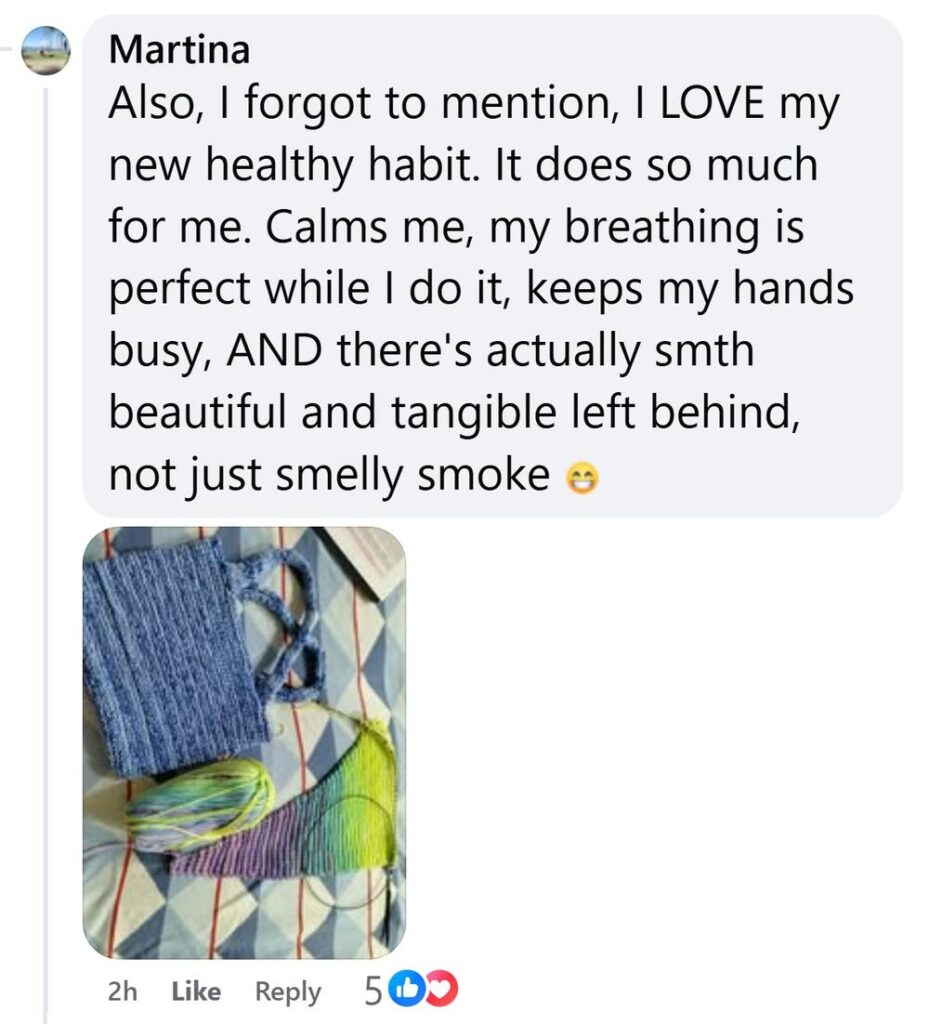Click the word LOVE in the comment
Screen dimensions: 929x1024
coord(712,103)
